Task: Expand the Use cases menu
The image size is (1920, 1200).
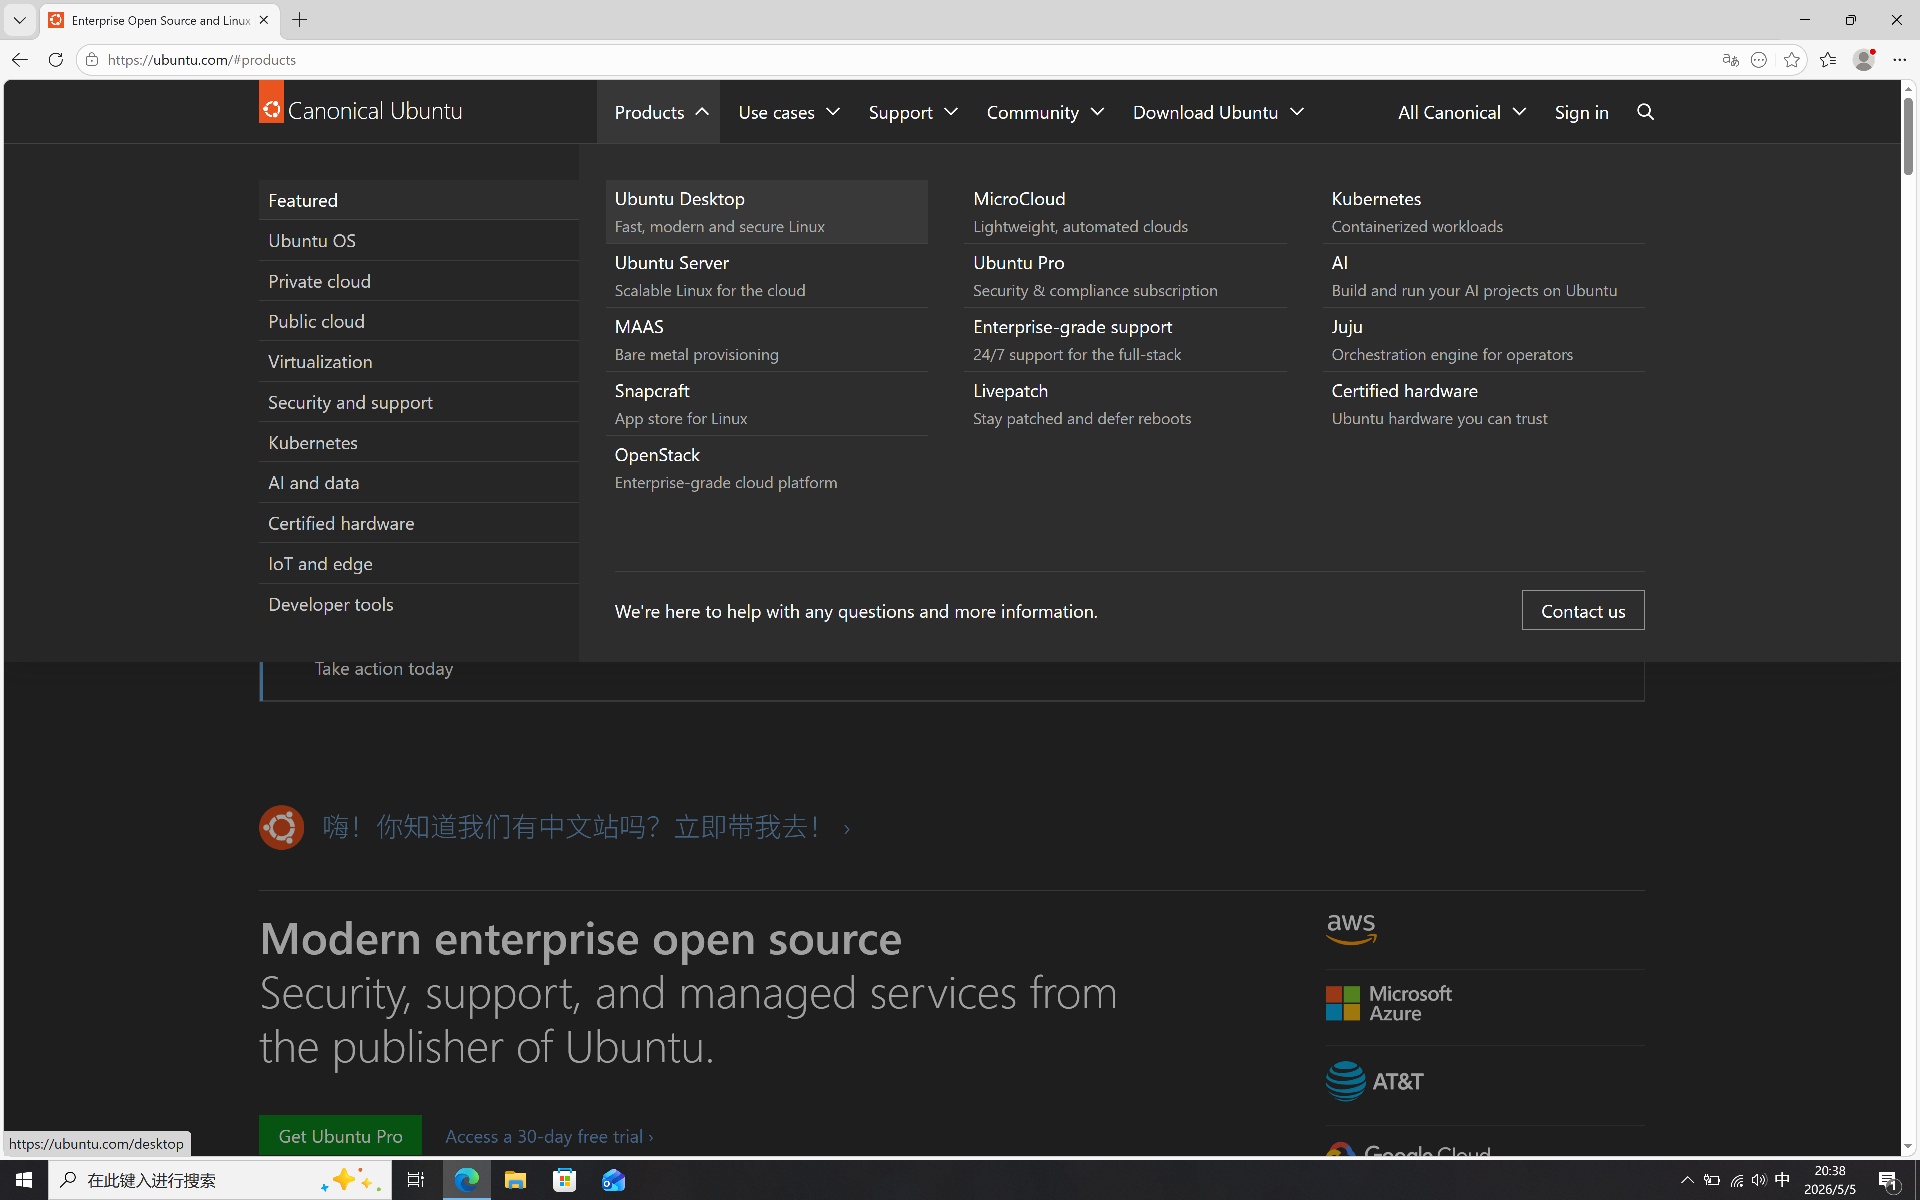Action: 788,112
